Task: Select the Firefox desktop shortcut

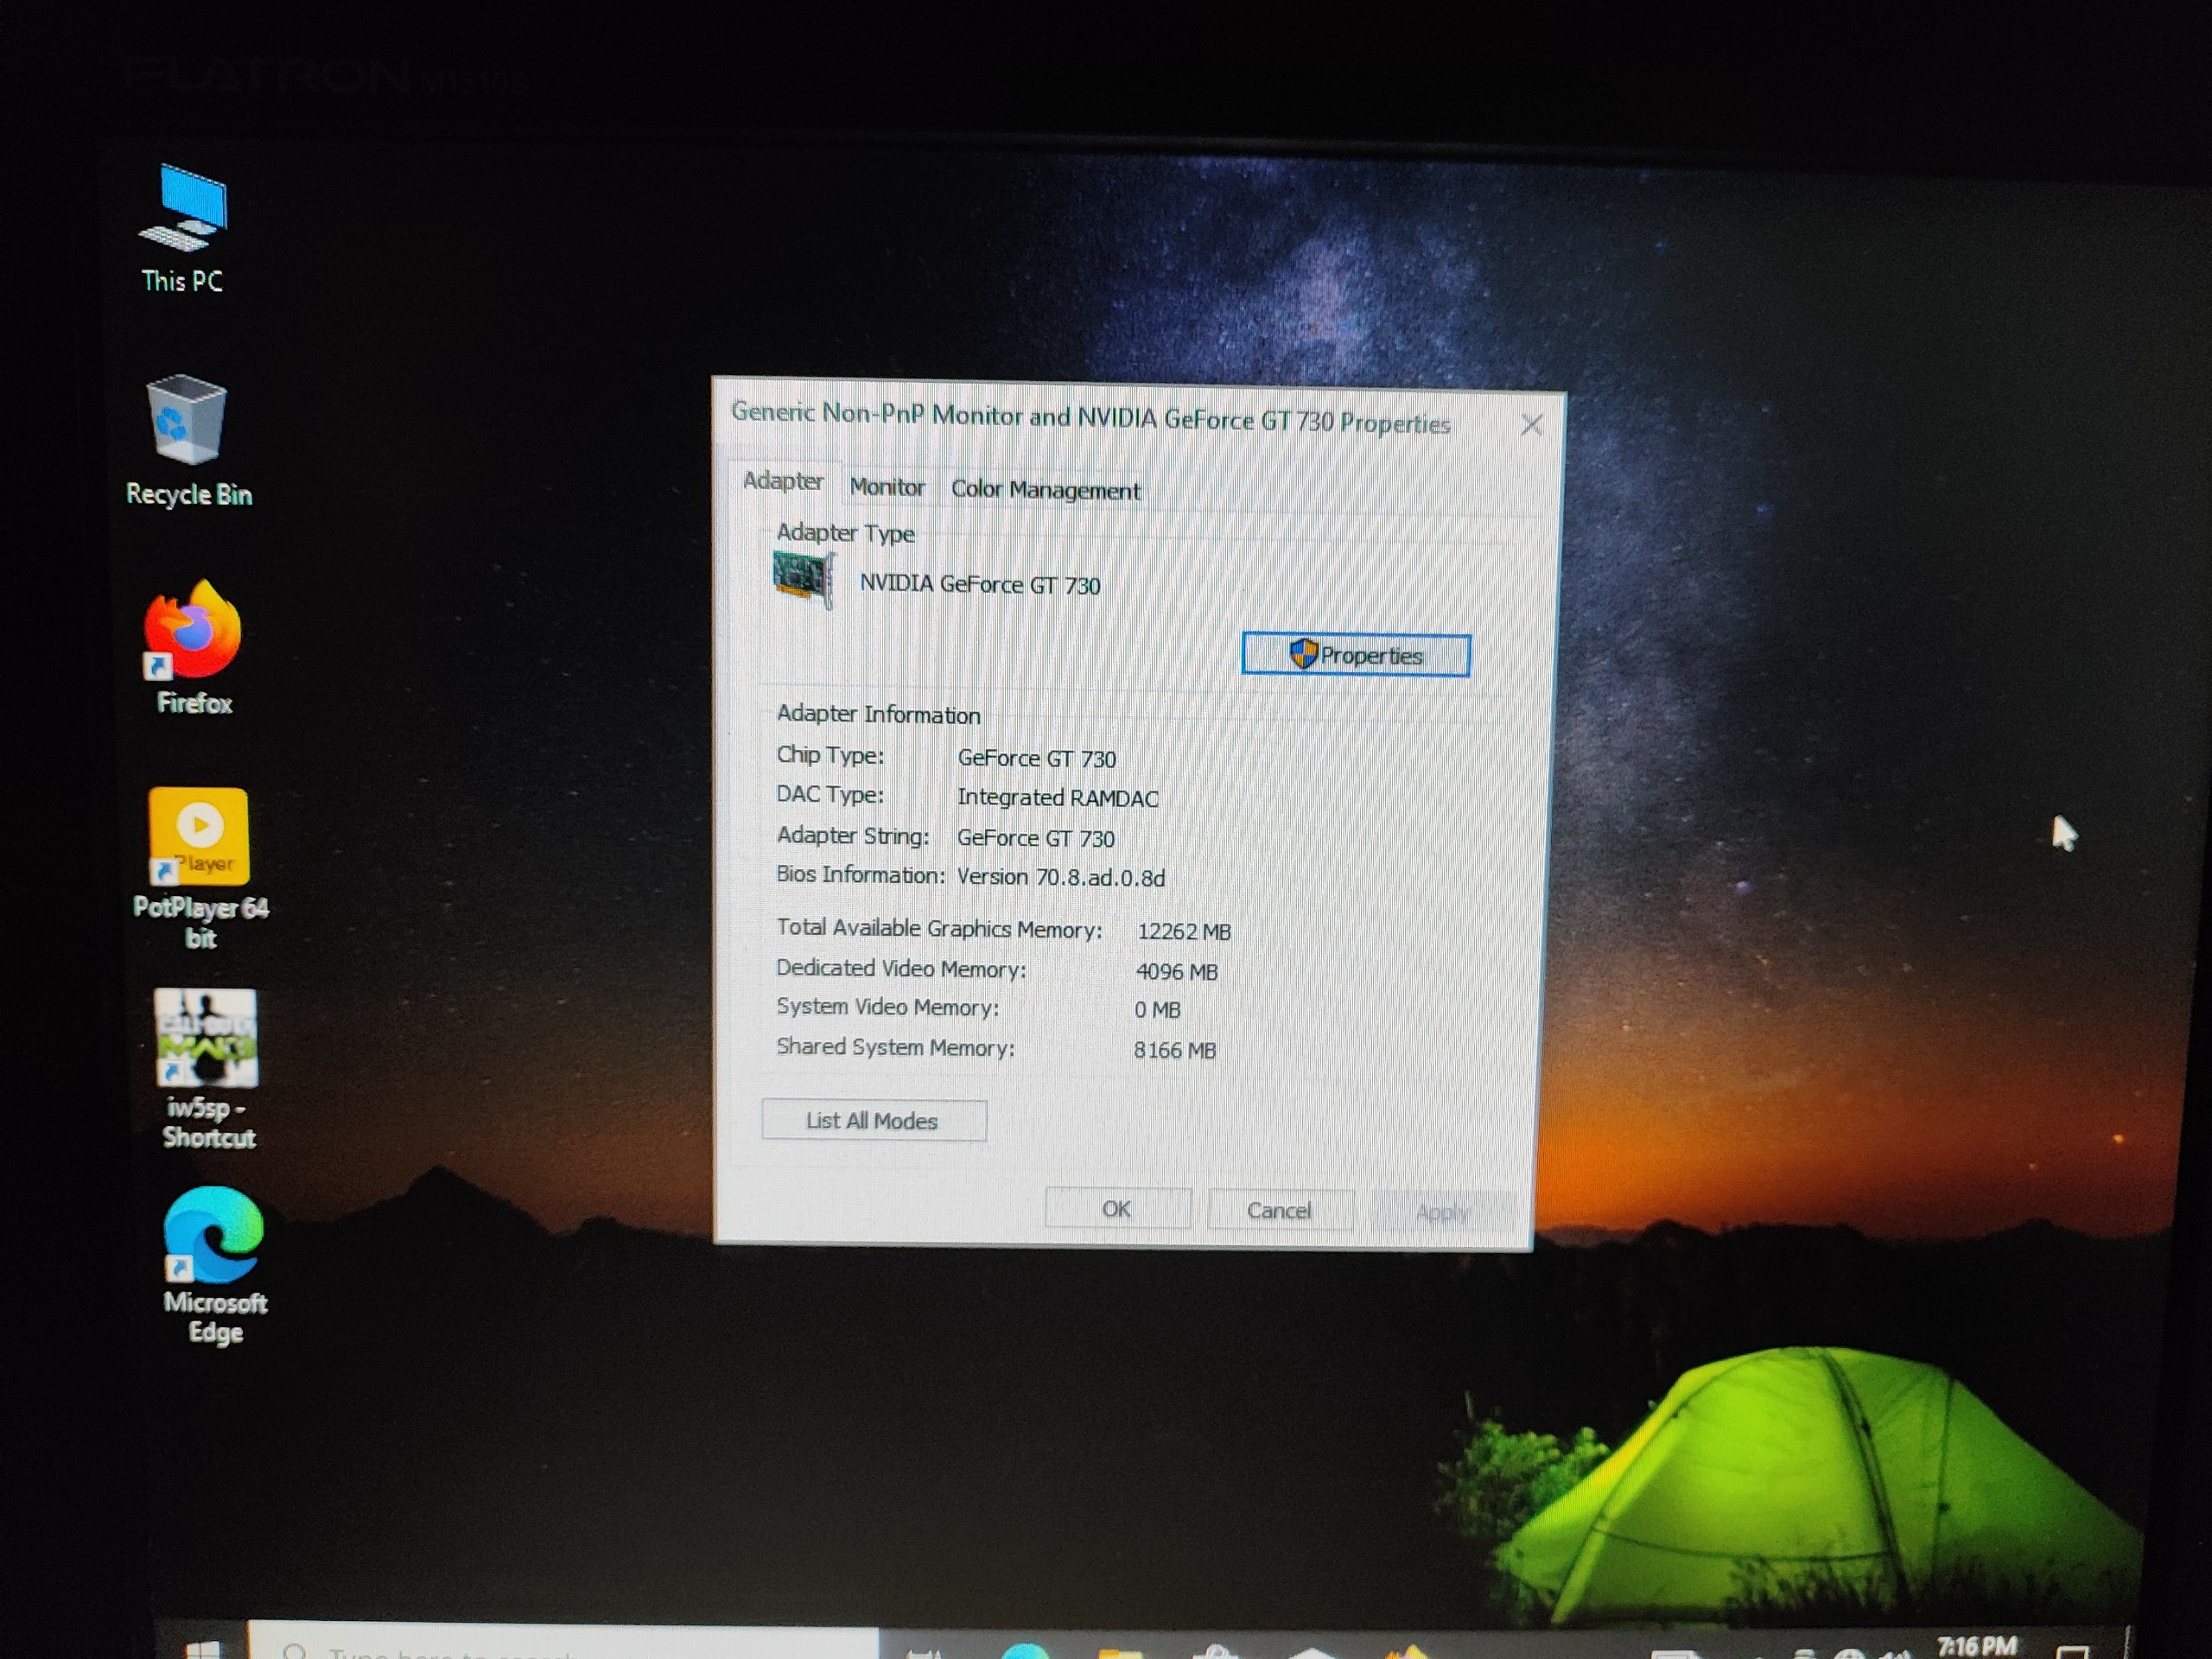Action: pyautogui.click(x=193, y=648)
